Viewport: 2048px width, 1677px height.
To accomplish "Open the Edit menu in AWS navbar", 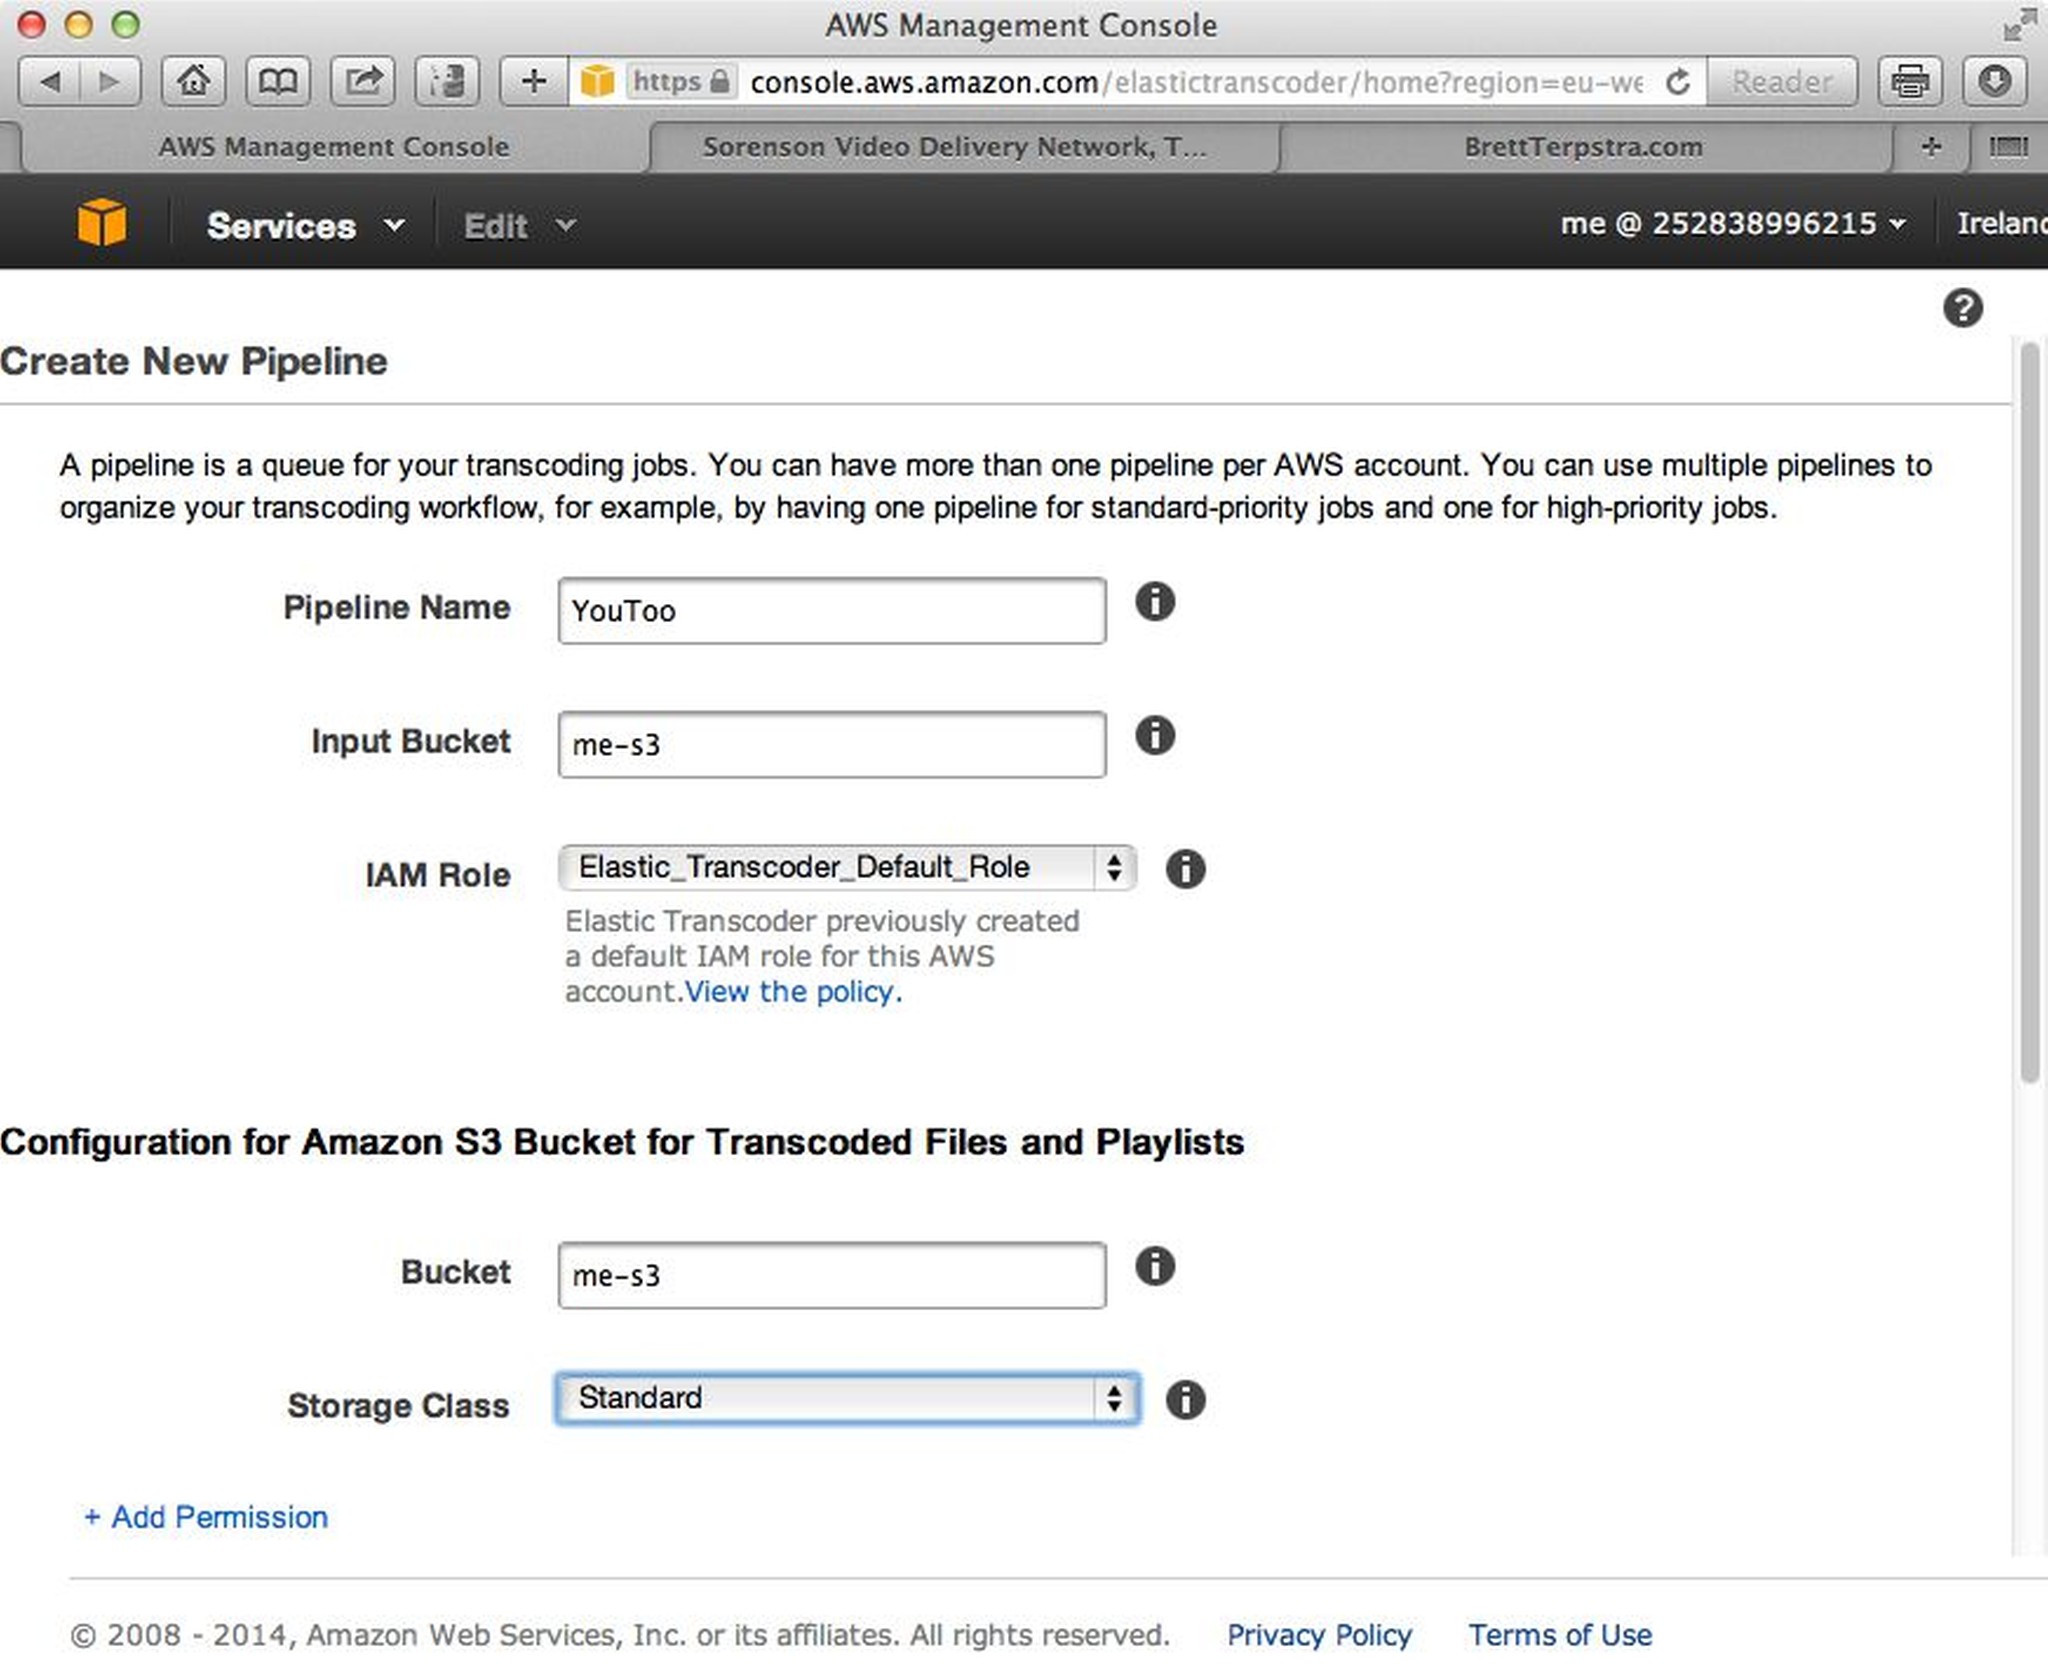I will click(518, 226).
